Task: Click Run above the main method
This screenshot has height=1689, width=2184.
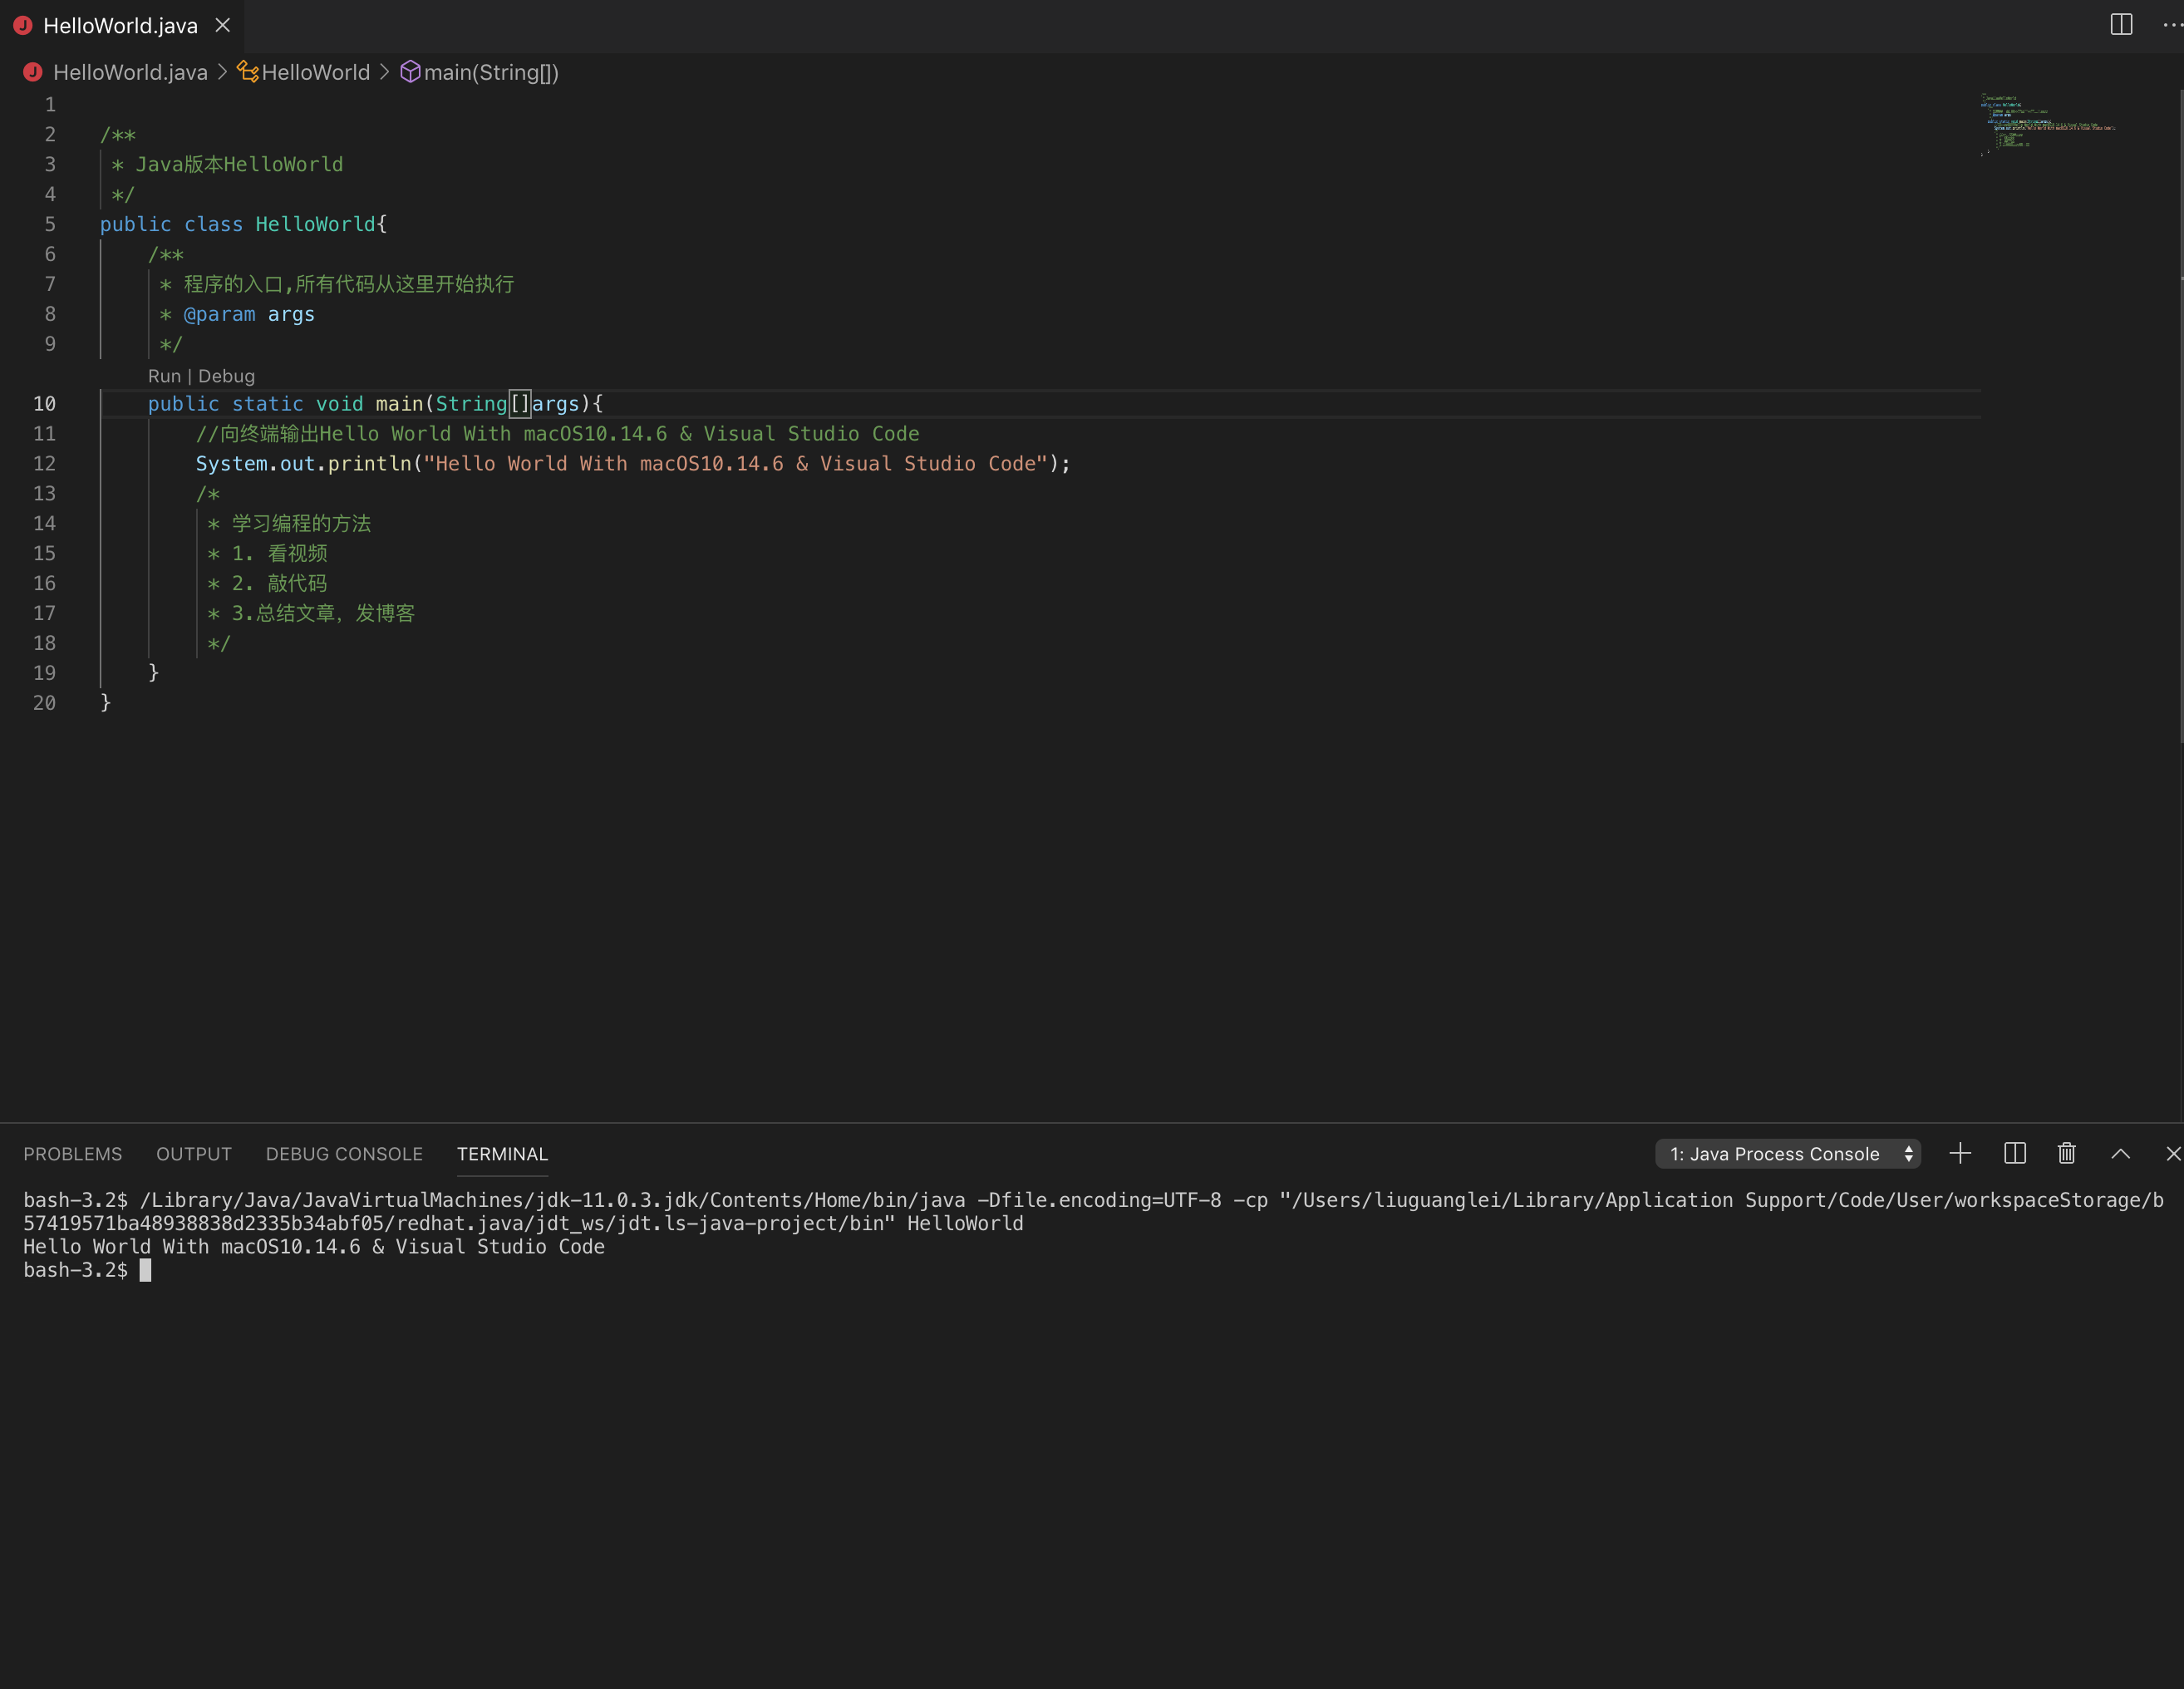Action: tap(164, 376)
